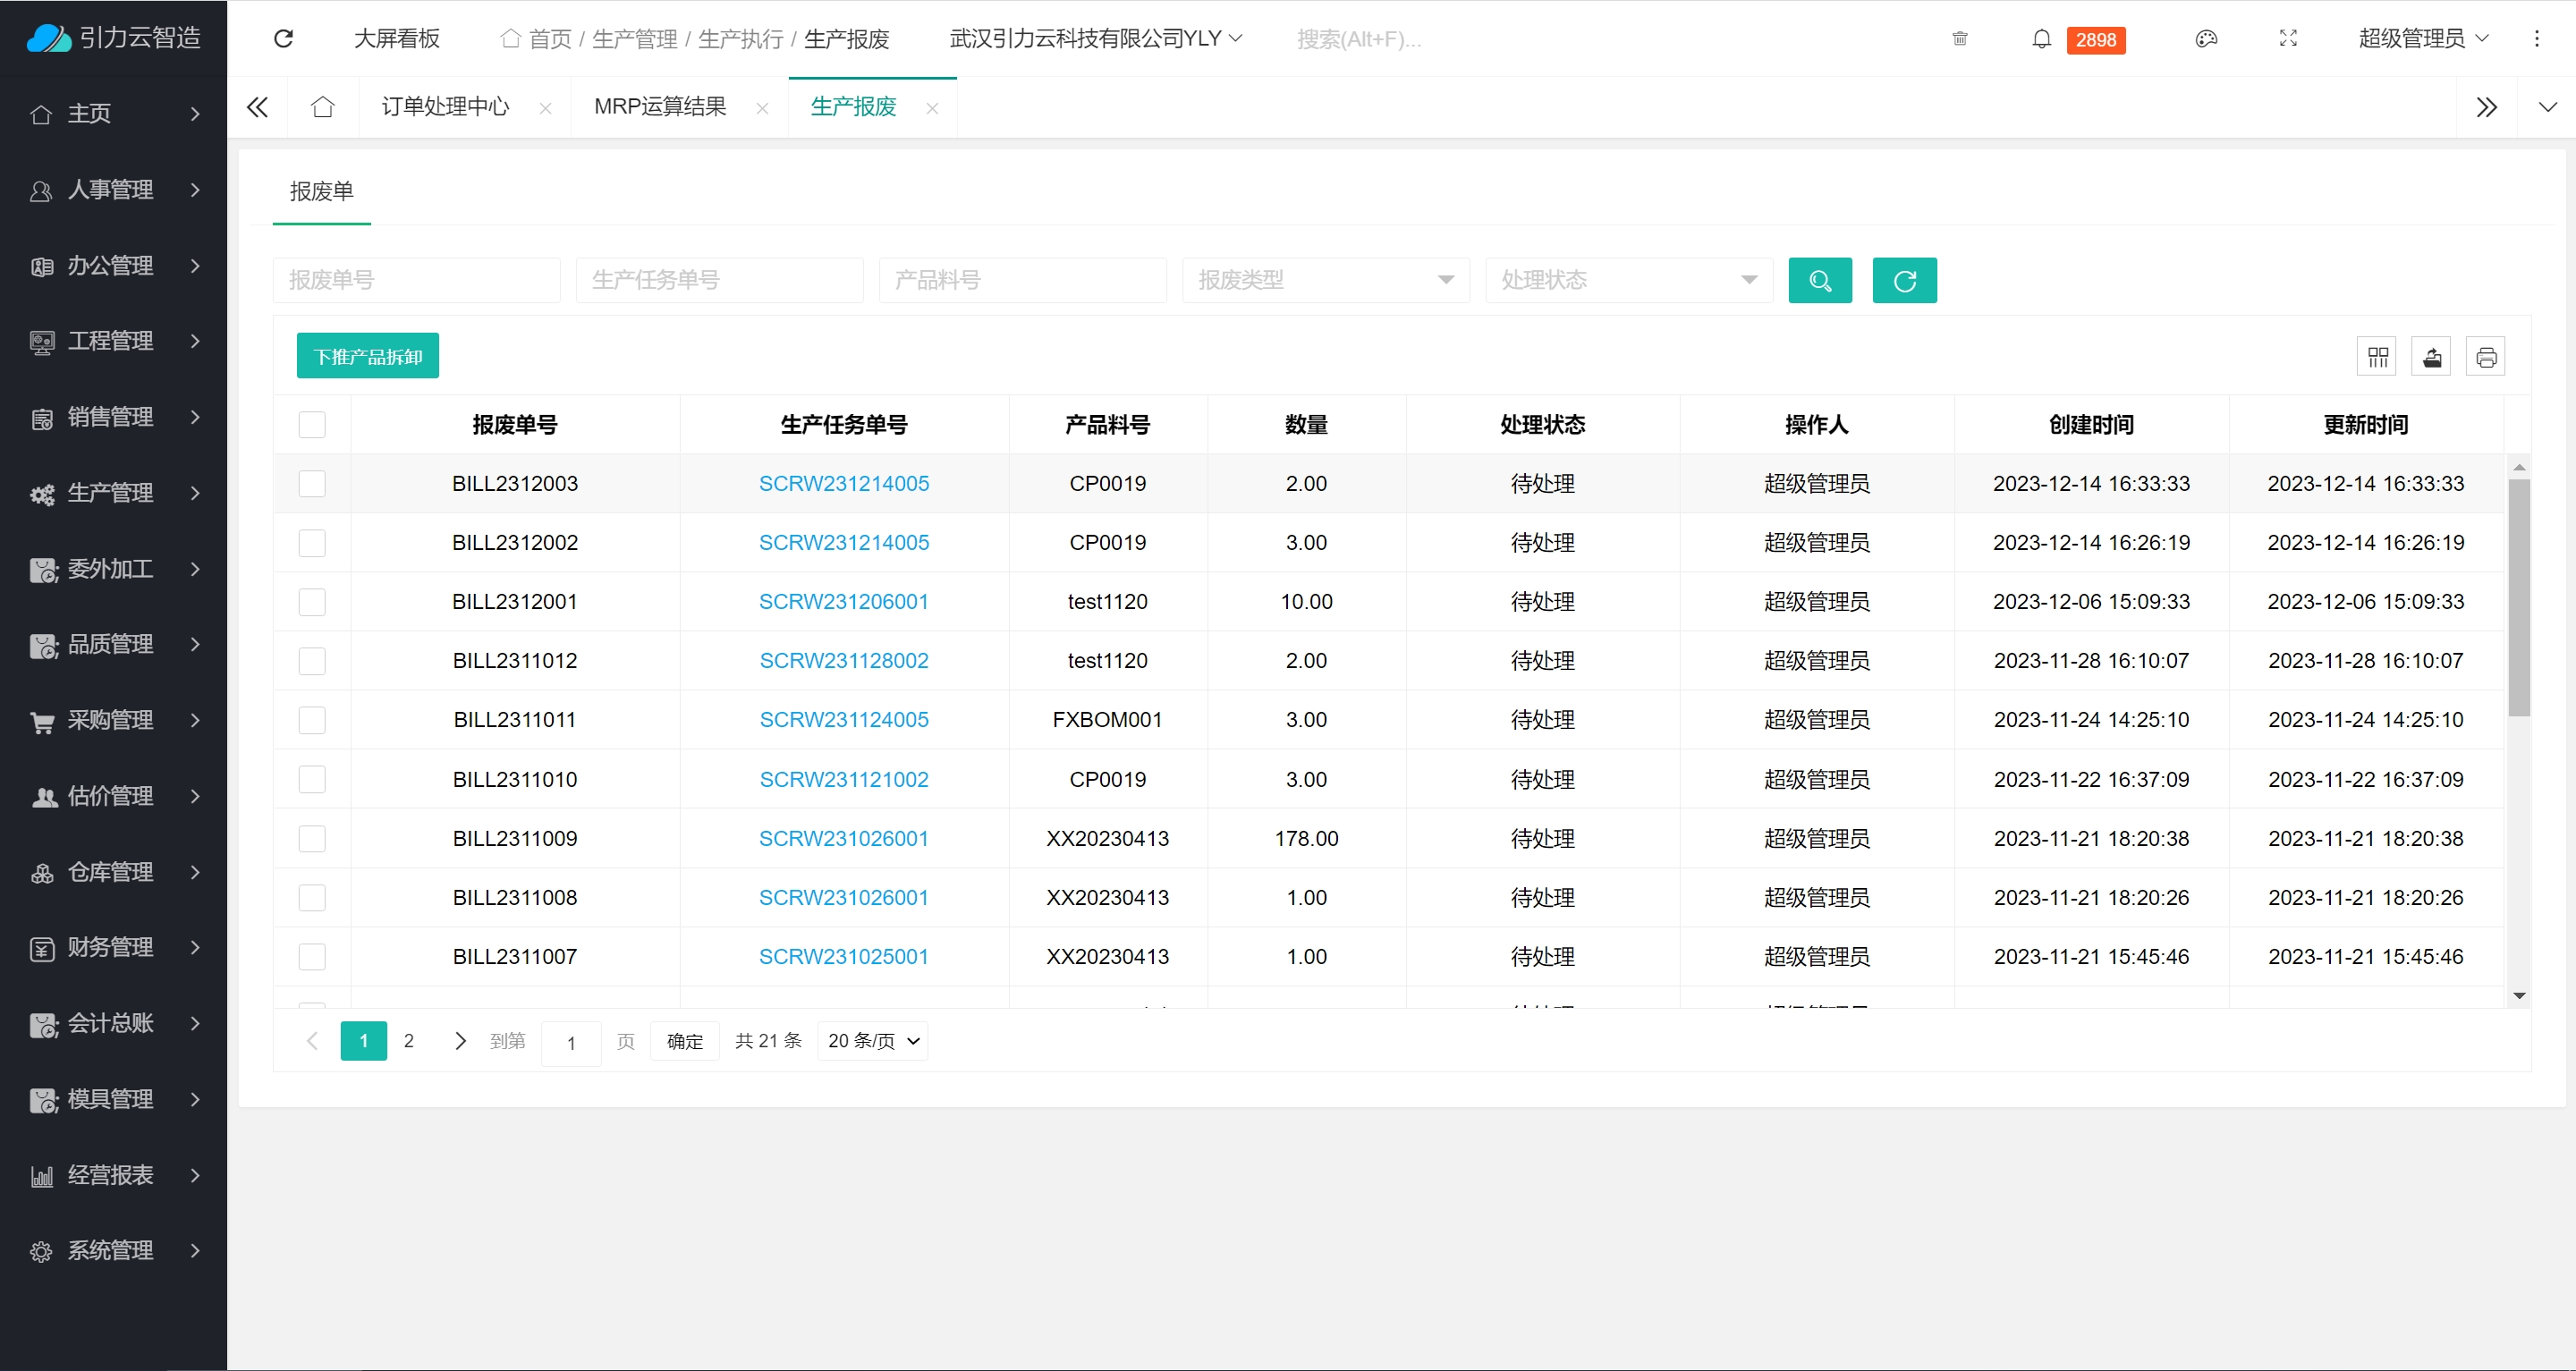Open column filter grid icon
The width and height of the screenshot is (2576, 1371).
(2377, 357)
